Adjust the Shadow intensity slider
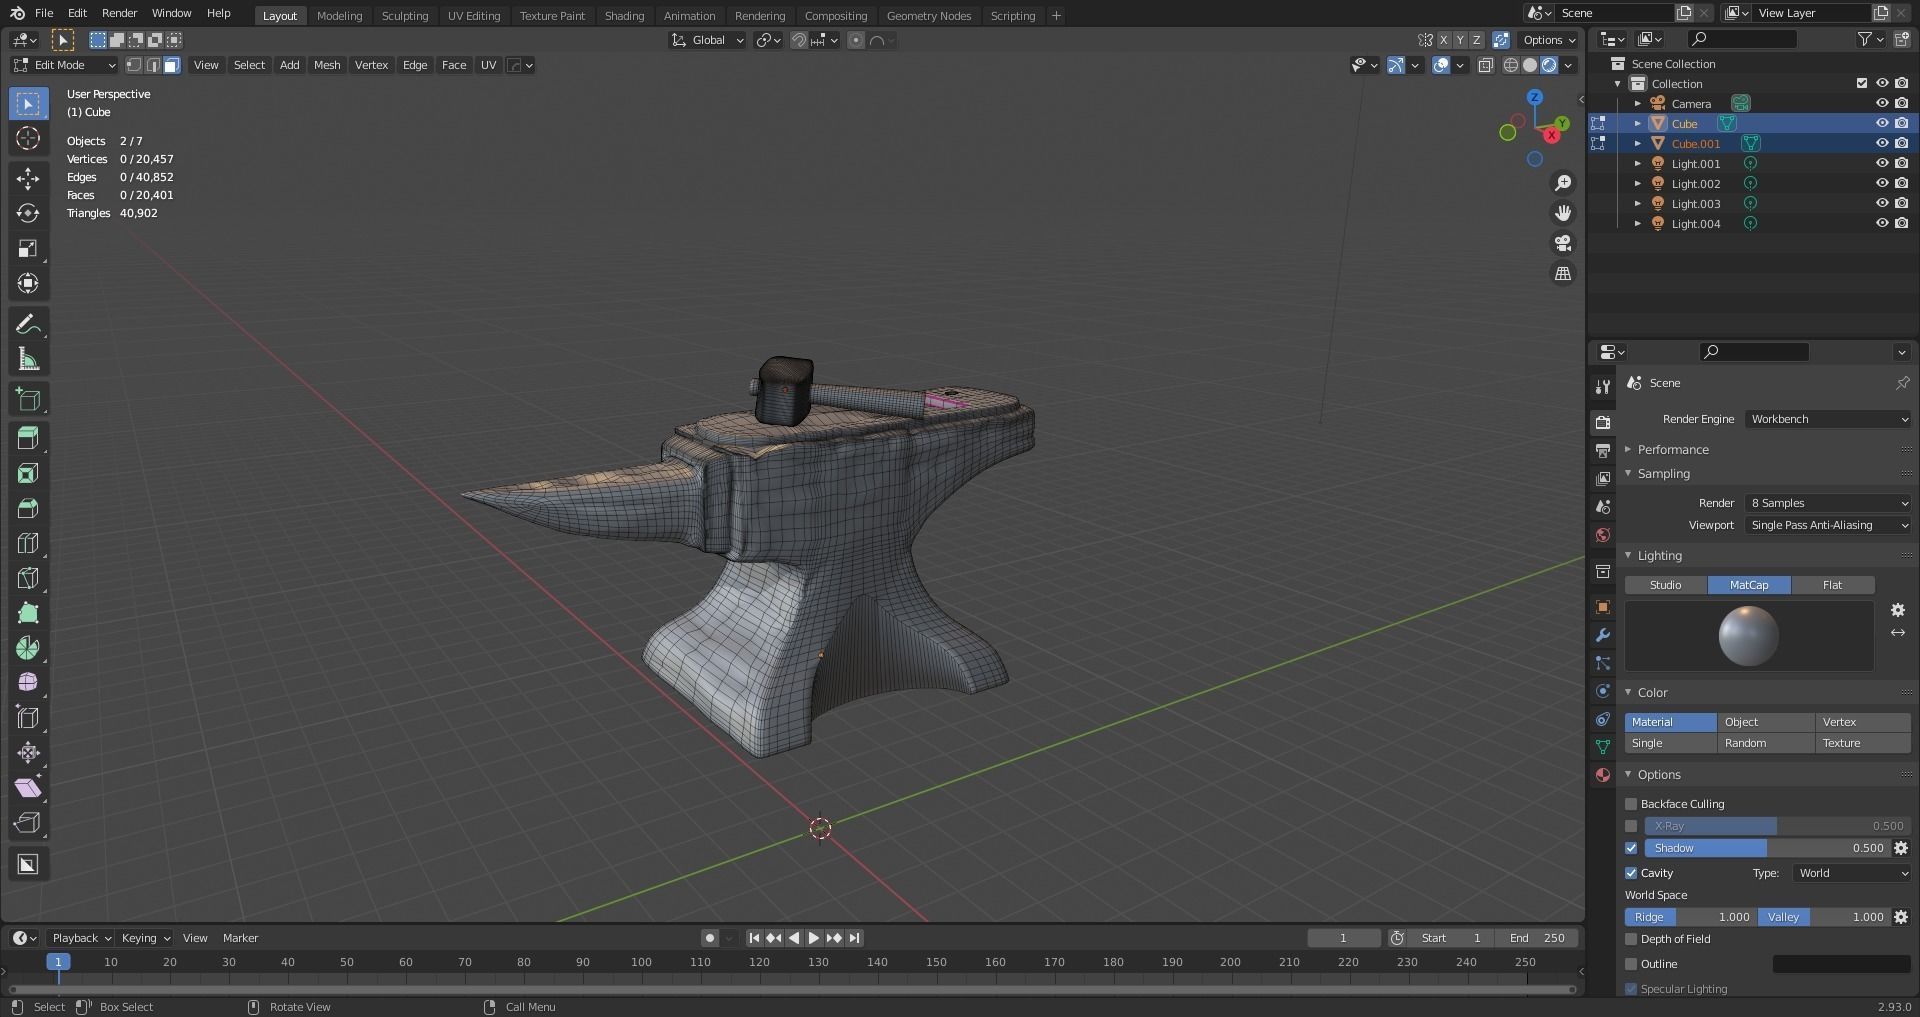The width and height of the screenshot is (1920, 1017). (1767, 848)
